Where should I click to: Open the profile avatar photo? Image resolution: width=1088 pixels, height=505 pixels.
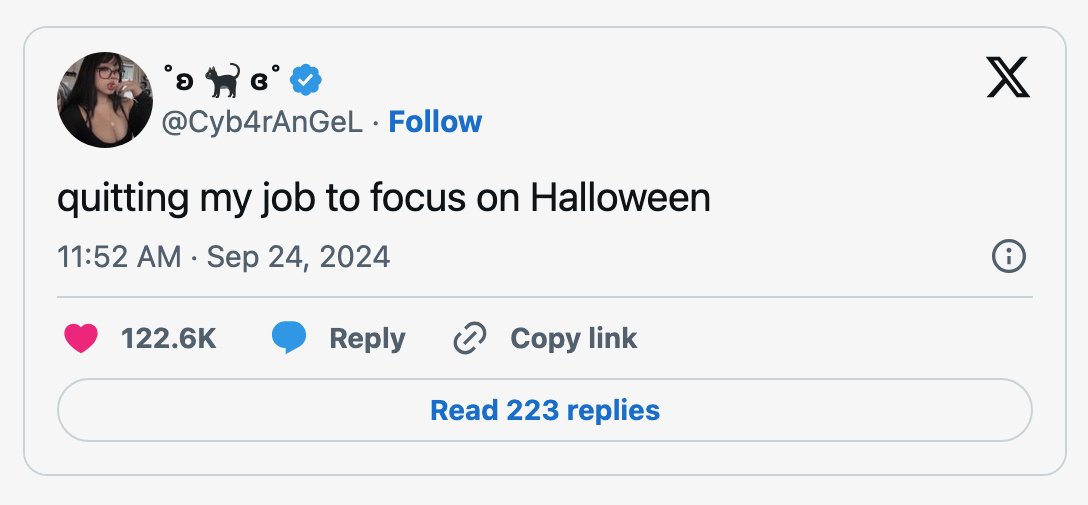click(105, 100)
